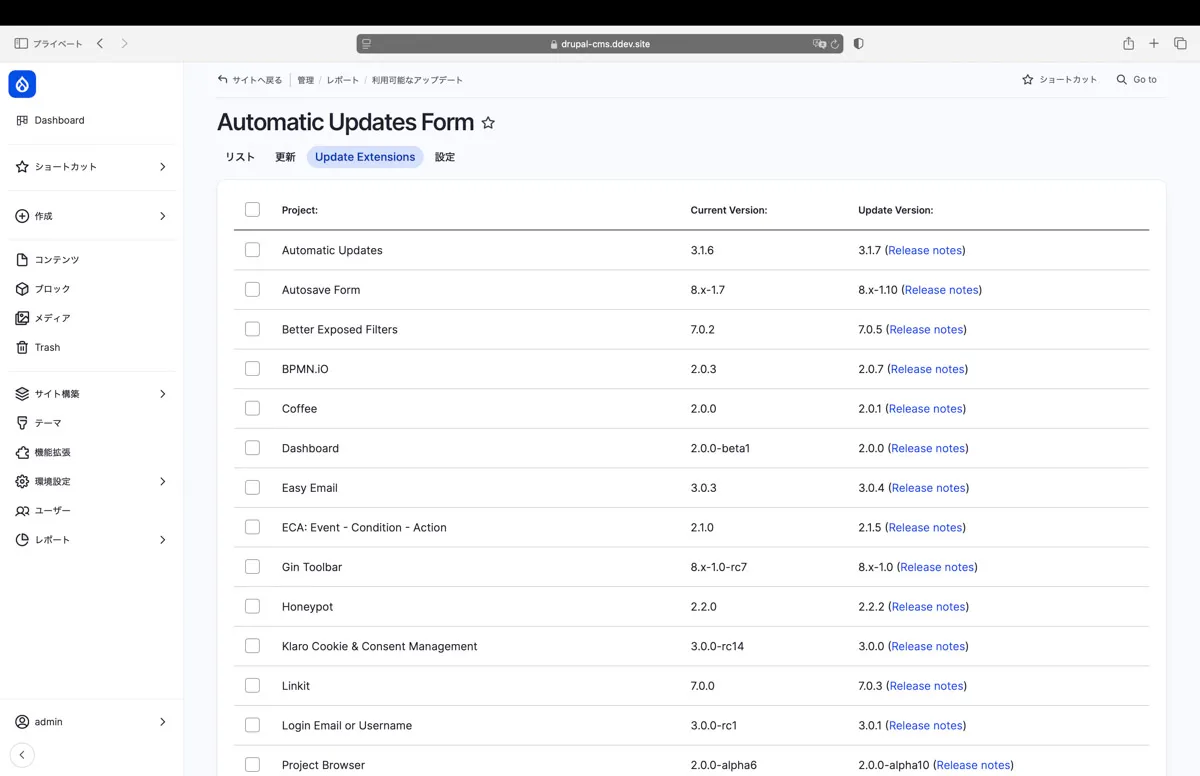Toggle the select-all checkbox in table header
1200x776 pixels.
coord(252,210)
